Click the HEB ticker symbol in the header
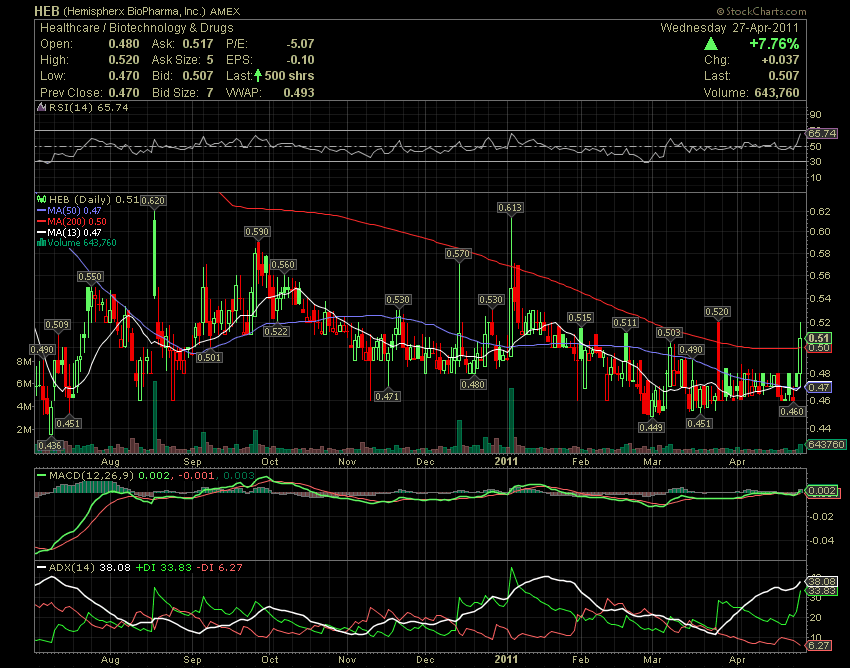 click(x=47, y=11)
